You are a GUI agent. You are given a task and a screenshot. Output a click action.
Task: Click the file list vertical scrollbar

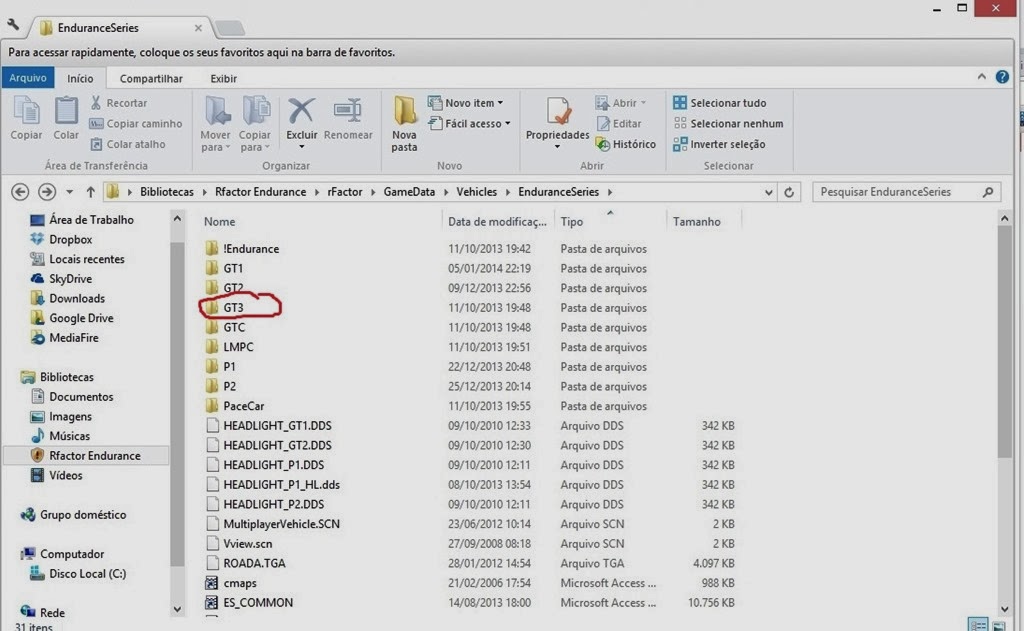tap(1004, 342)
